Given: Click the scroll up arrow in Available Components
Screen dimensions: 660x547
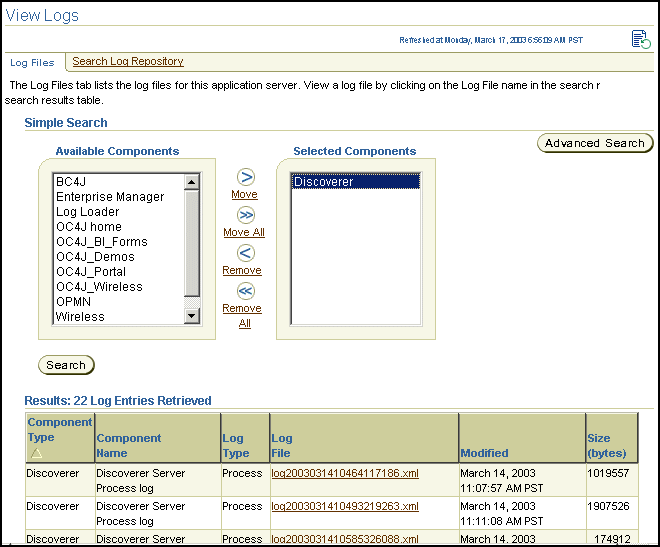Looking at the screenshot, I should tap(192, 182).
